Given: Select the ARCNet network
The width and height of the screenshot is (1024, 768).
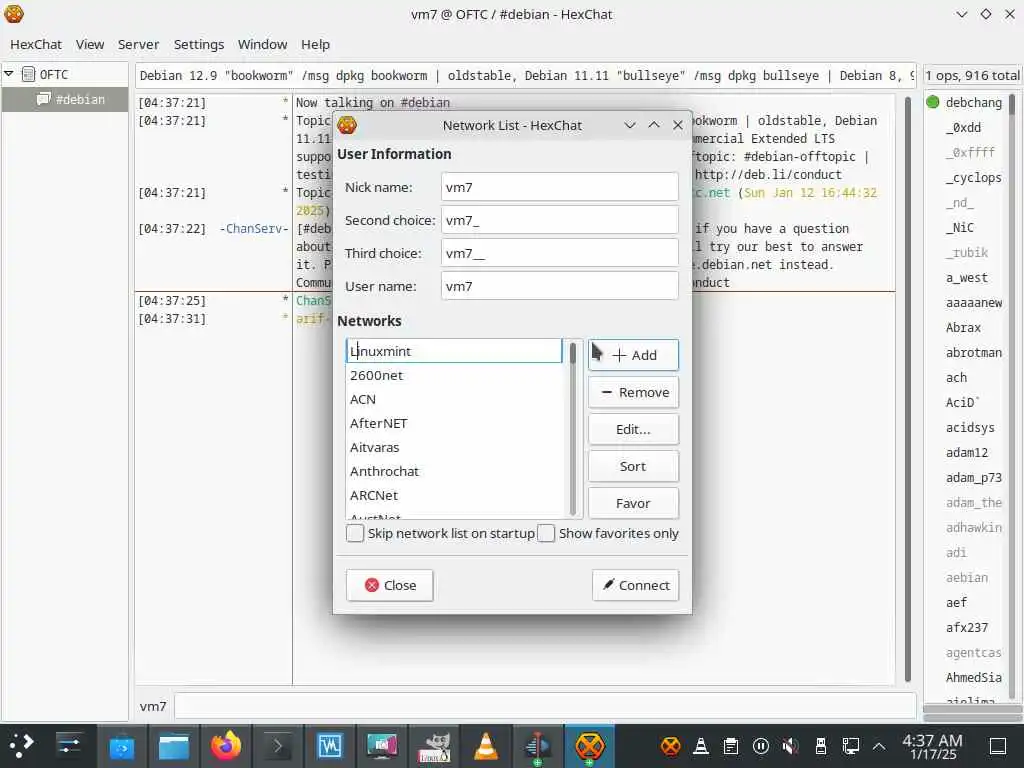Looking at the screenshot, I should tap(454, 495).
